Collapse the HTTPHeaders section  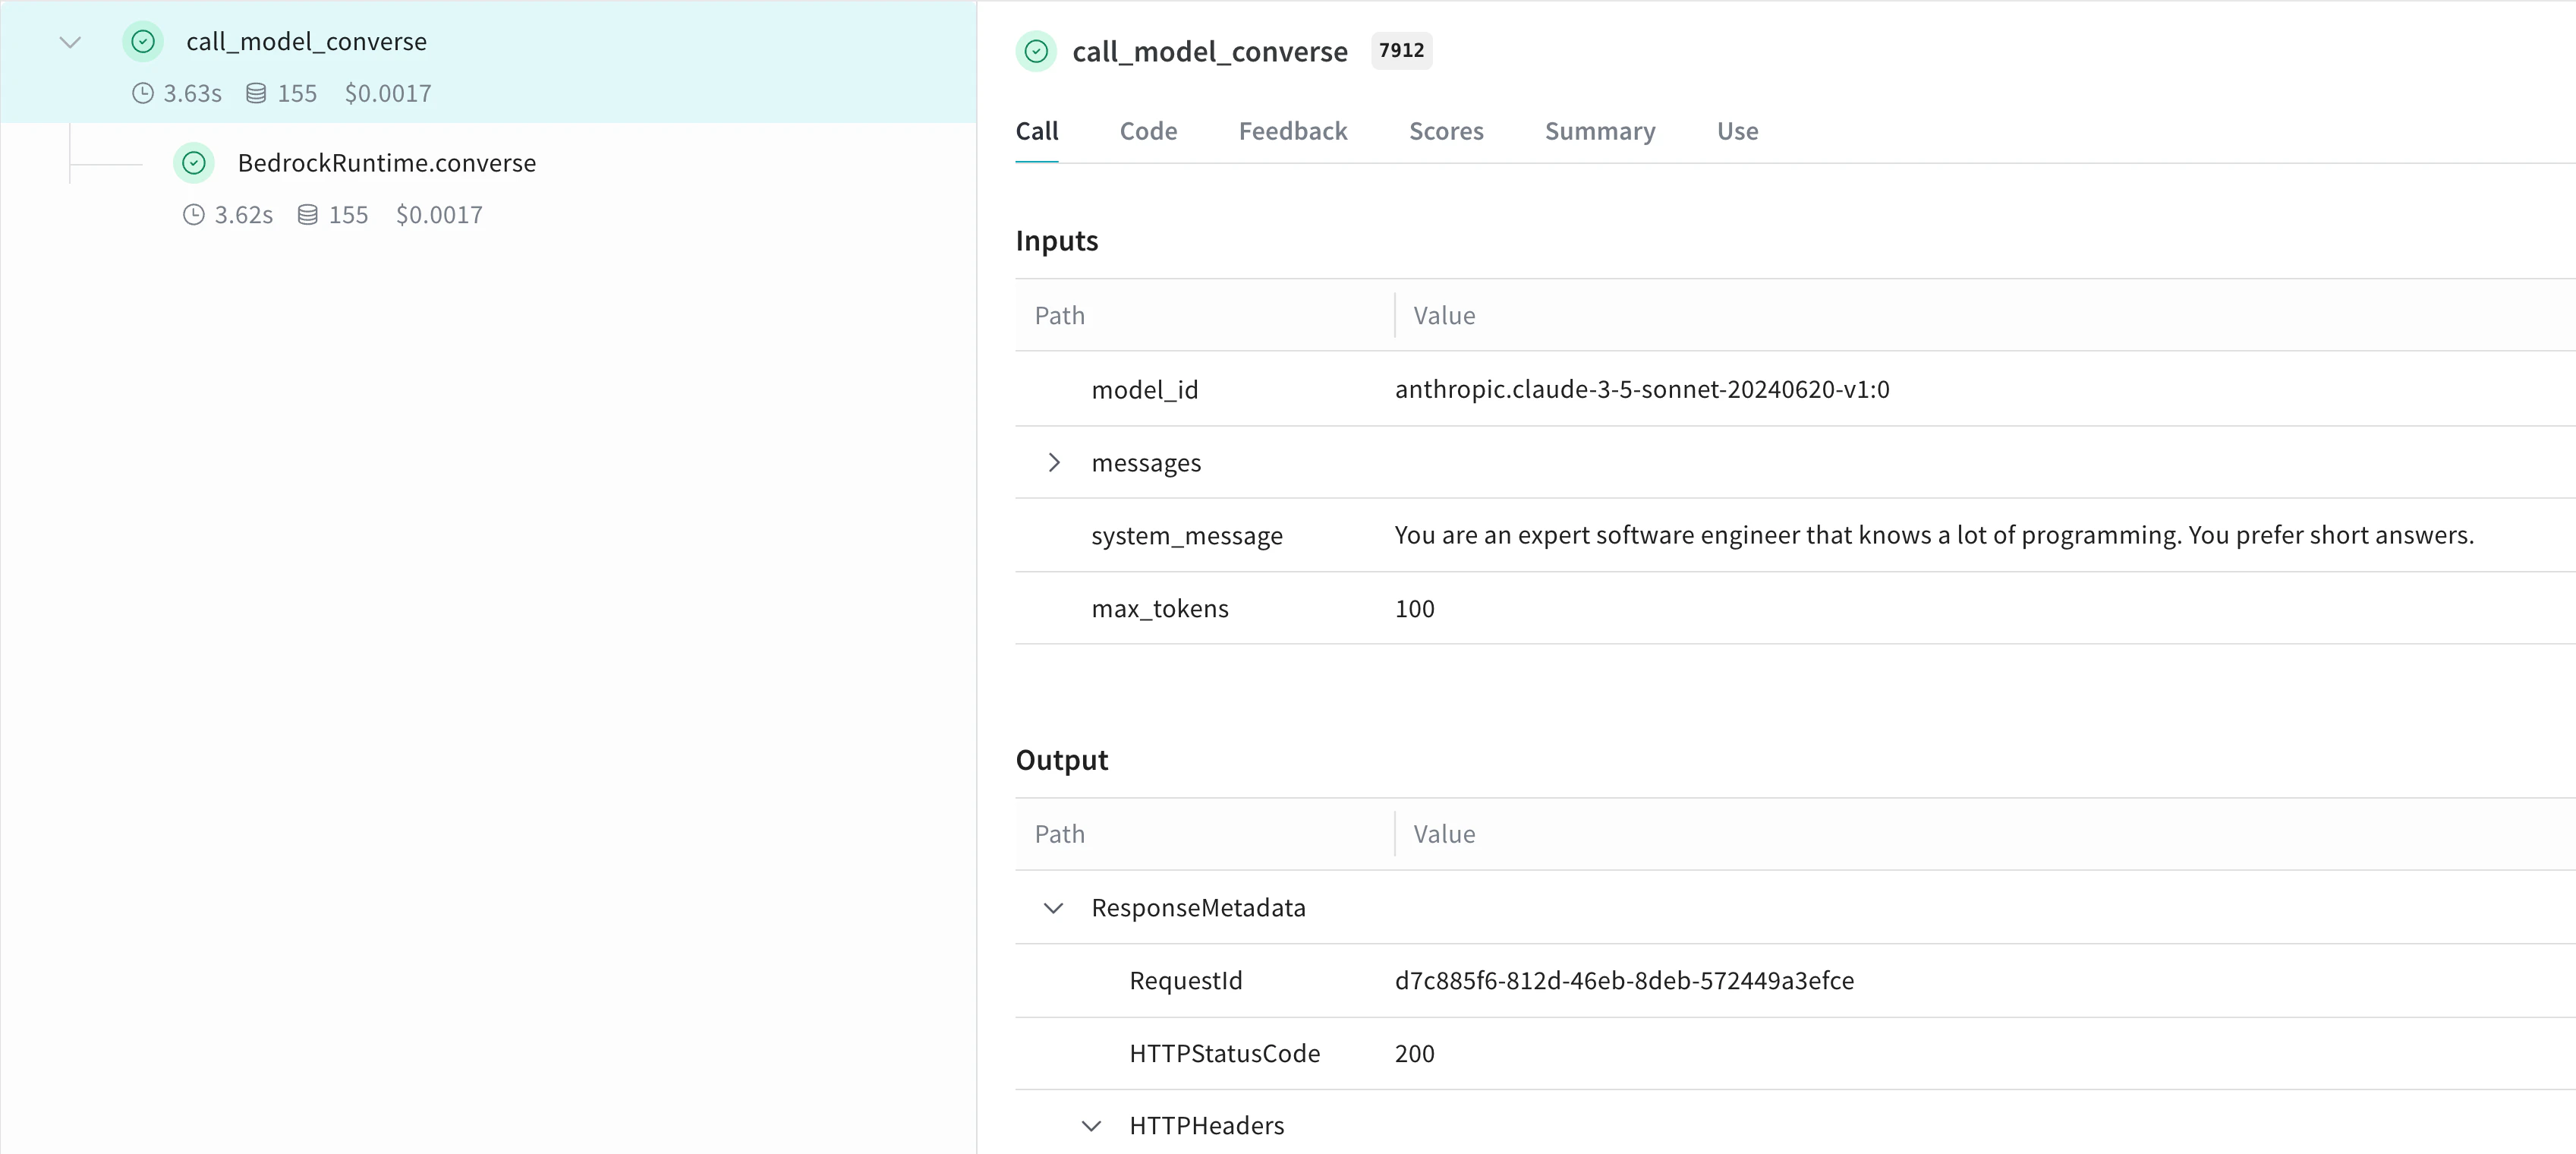(1091, 1125)
